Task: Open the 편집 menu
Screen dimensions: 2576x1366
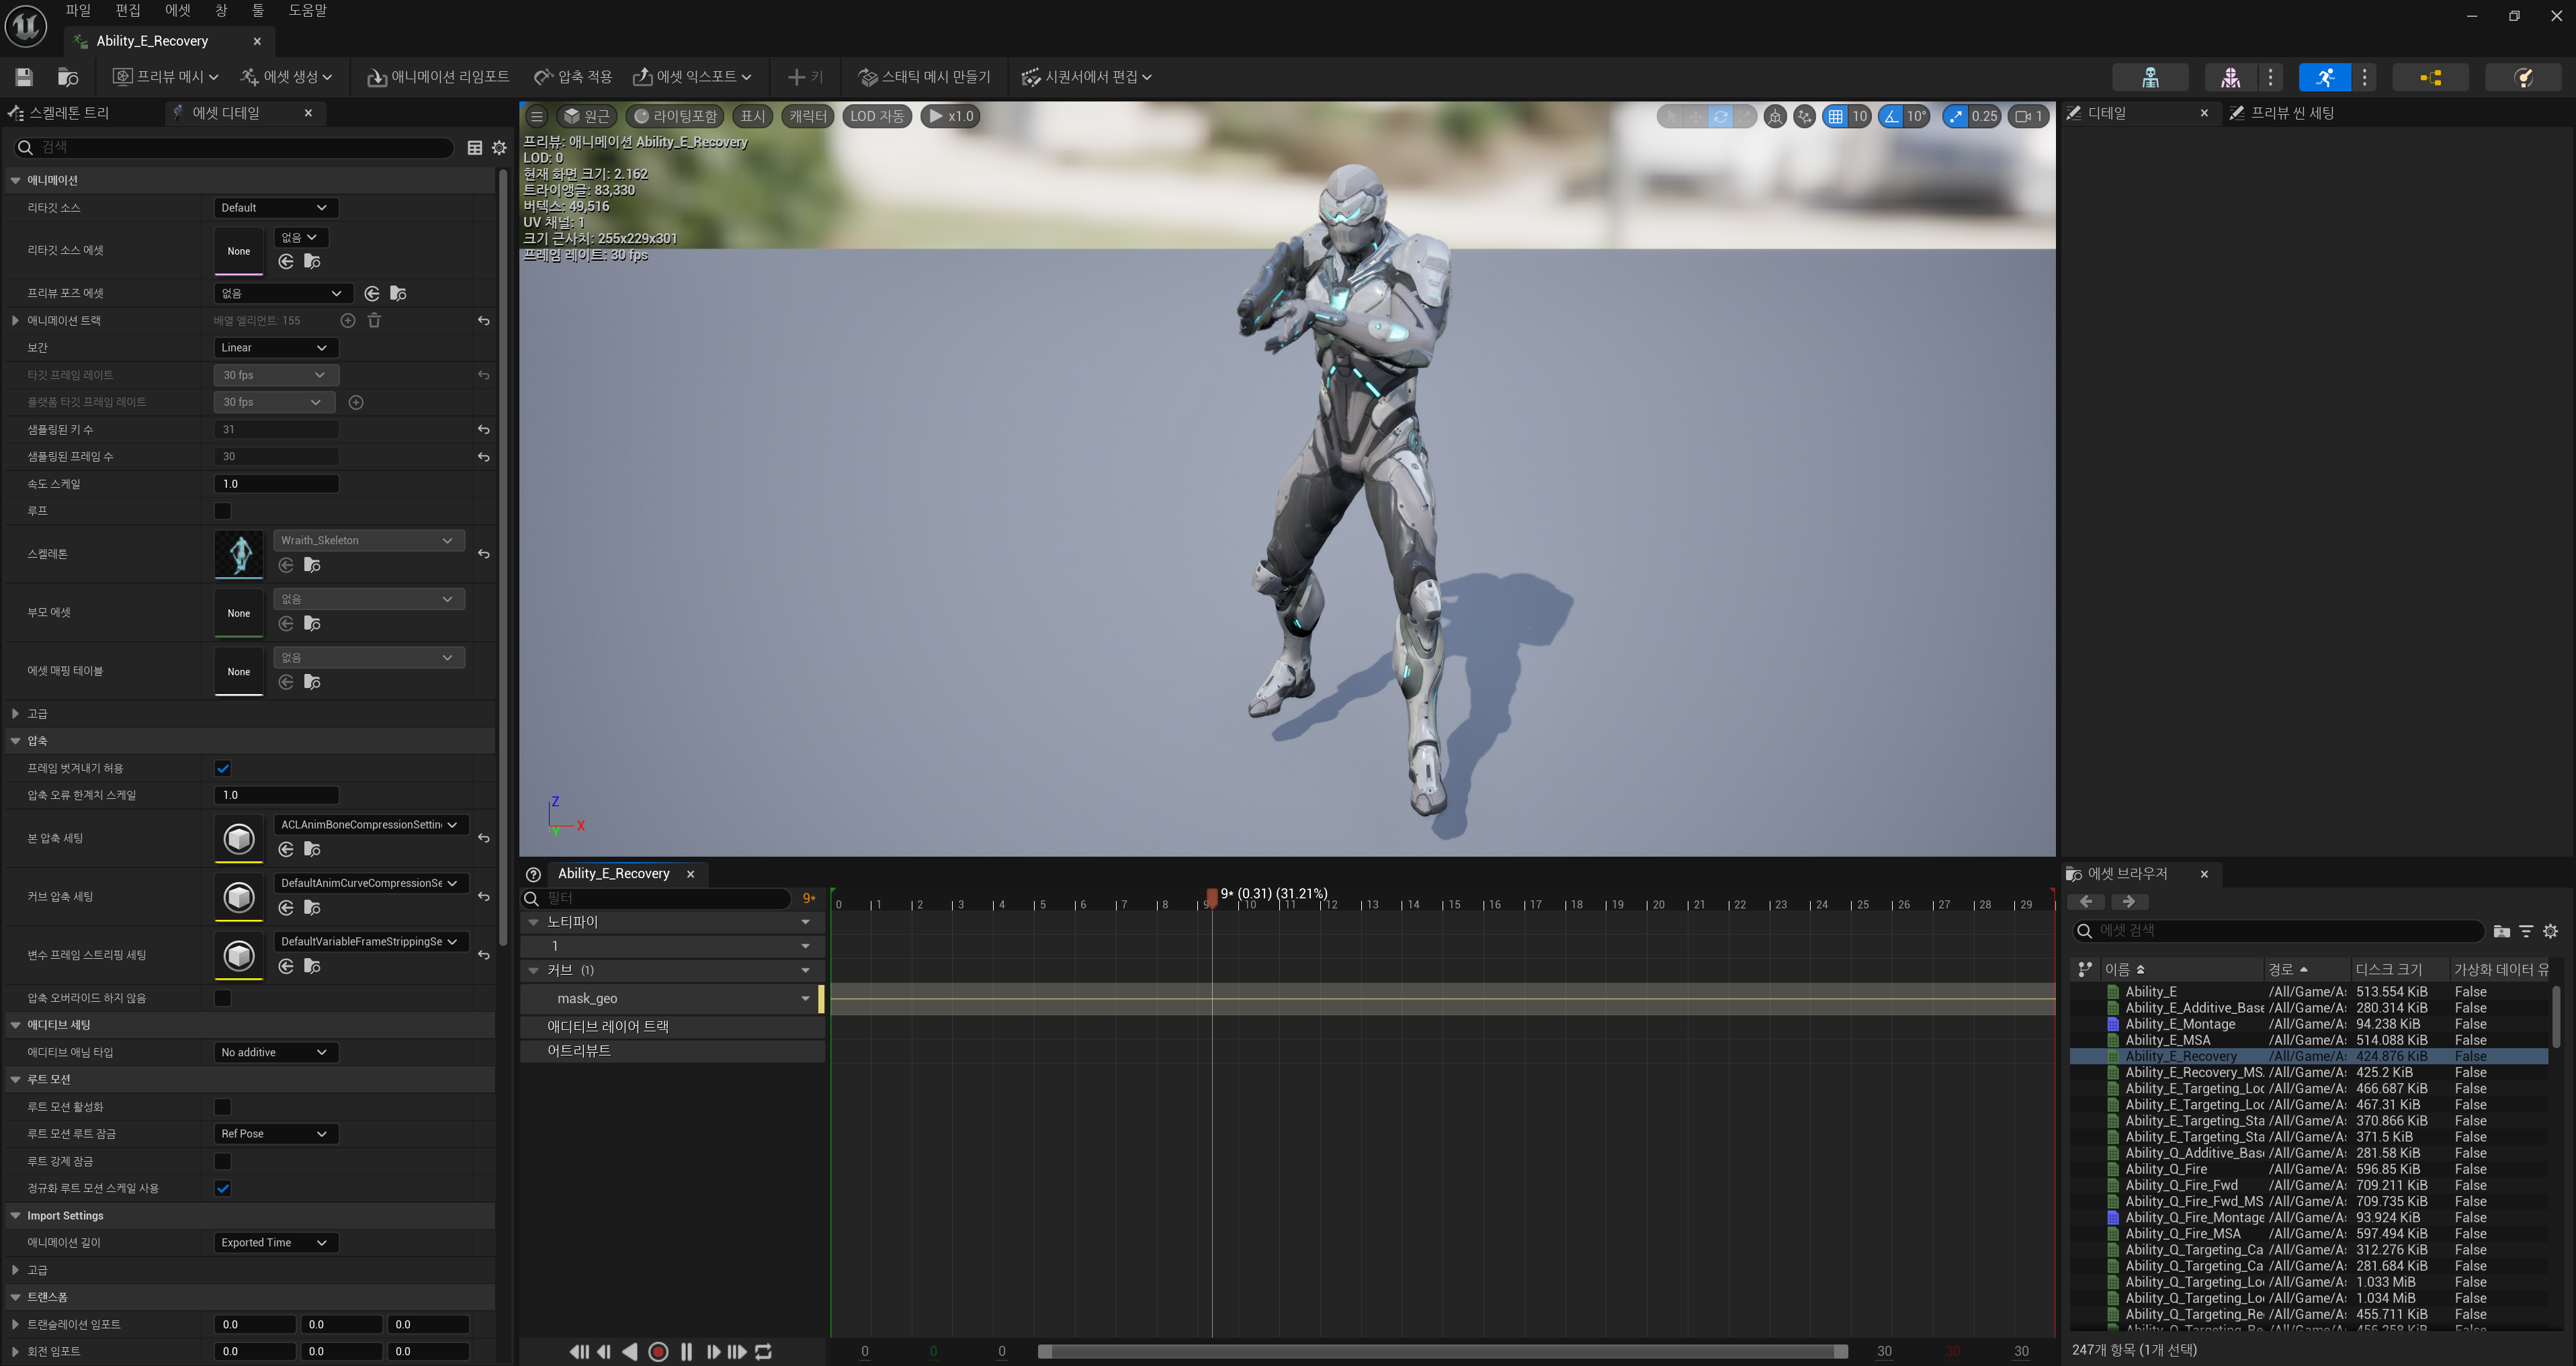Action: tap(128, 10)
